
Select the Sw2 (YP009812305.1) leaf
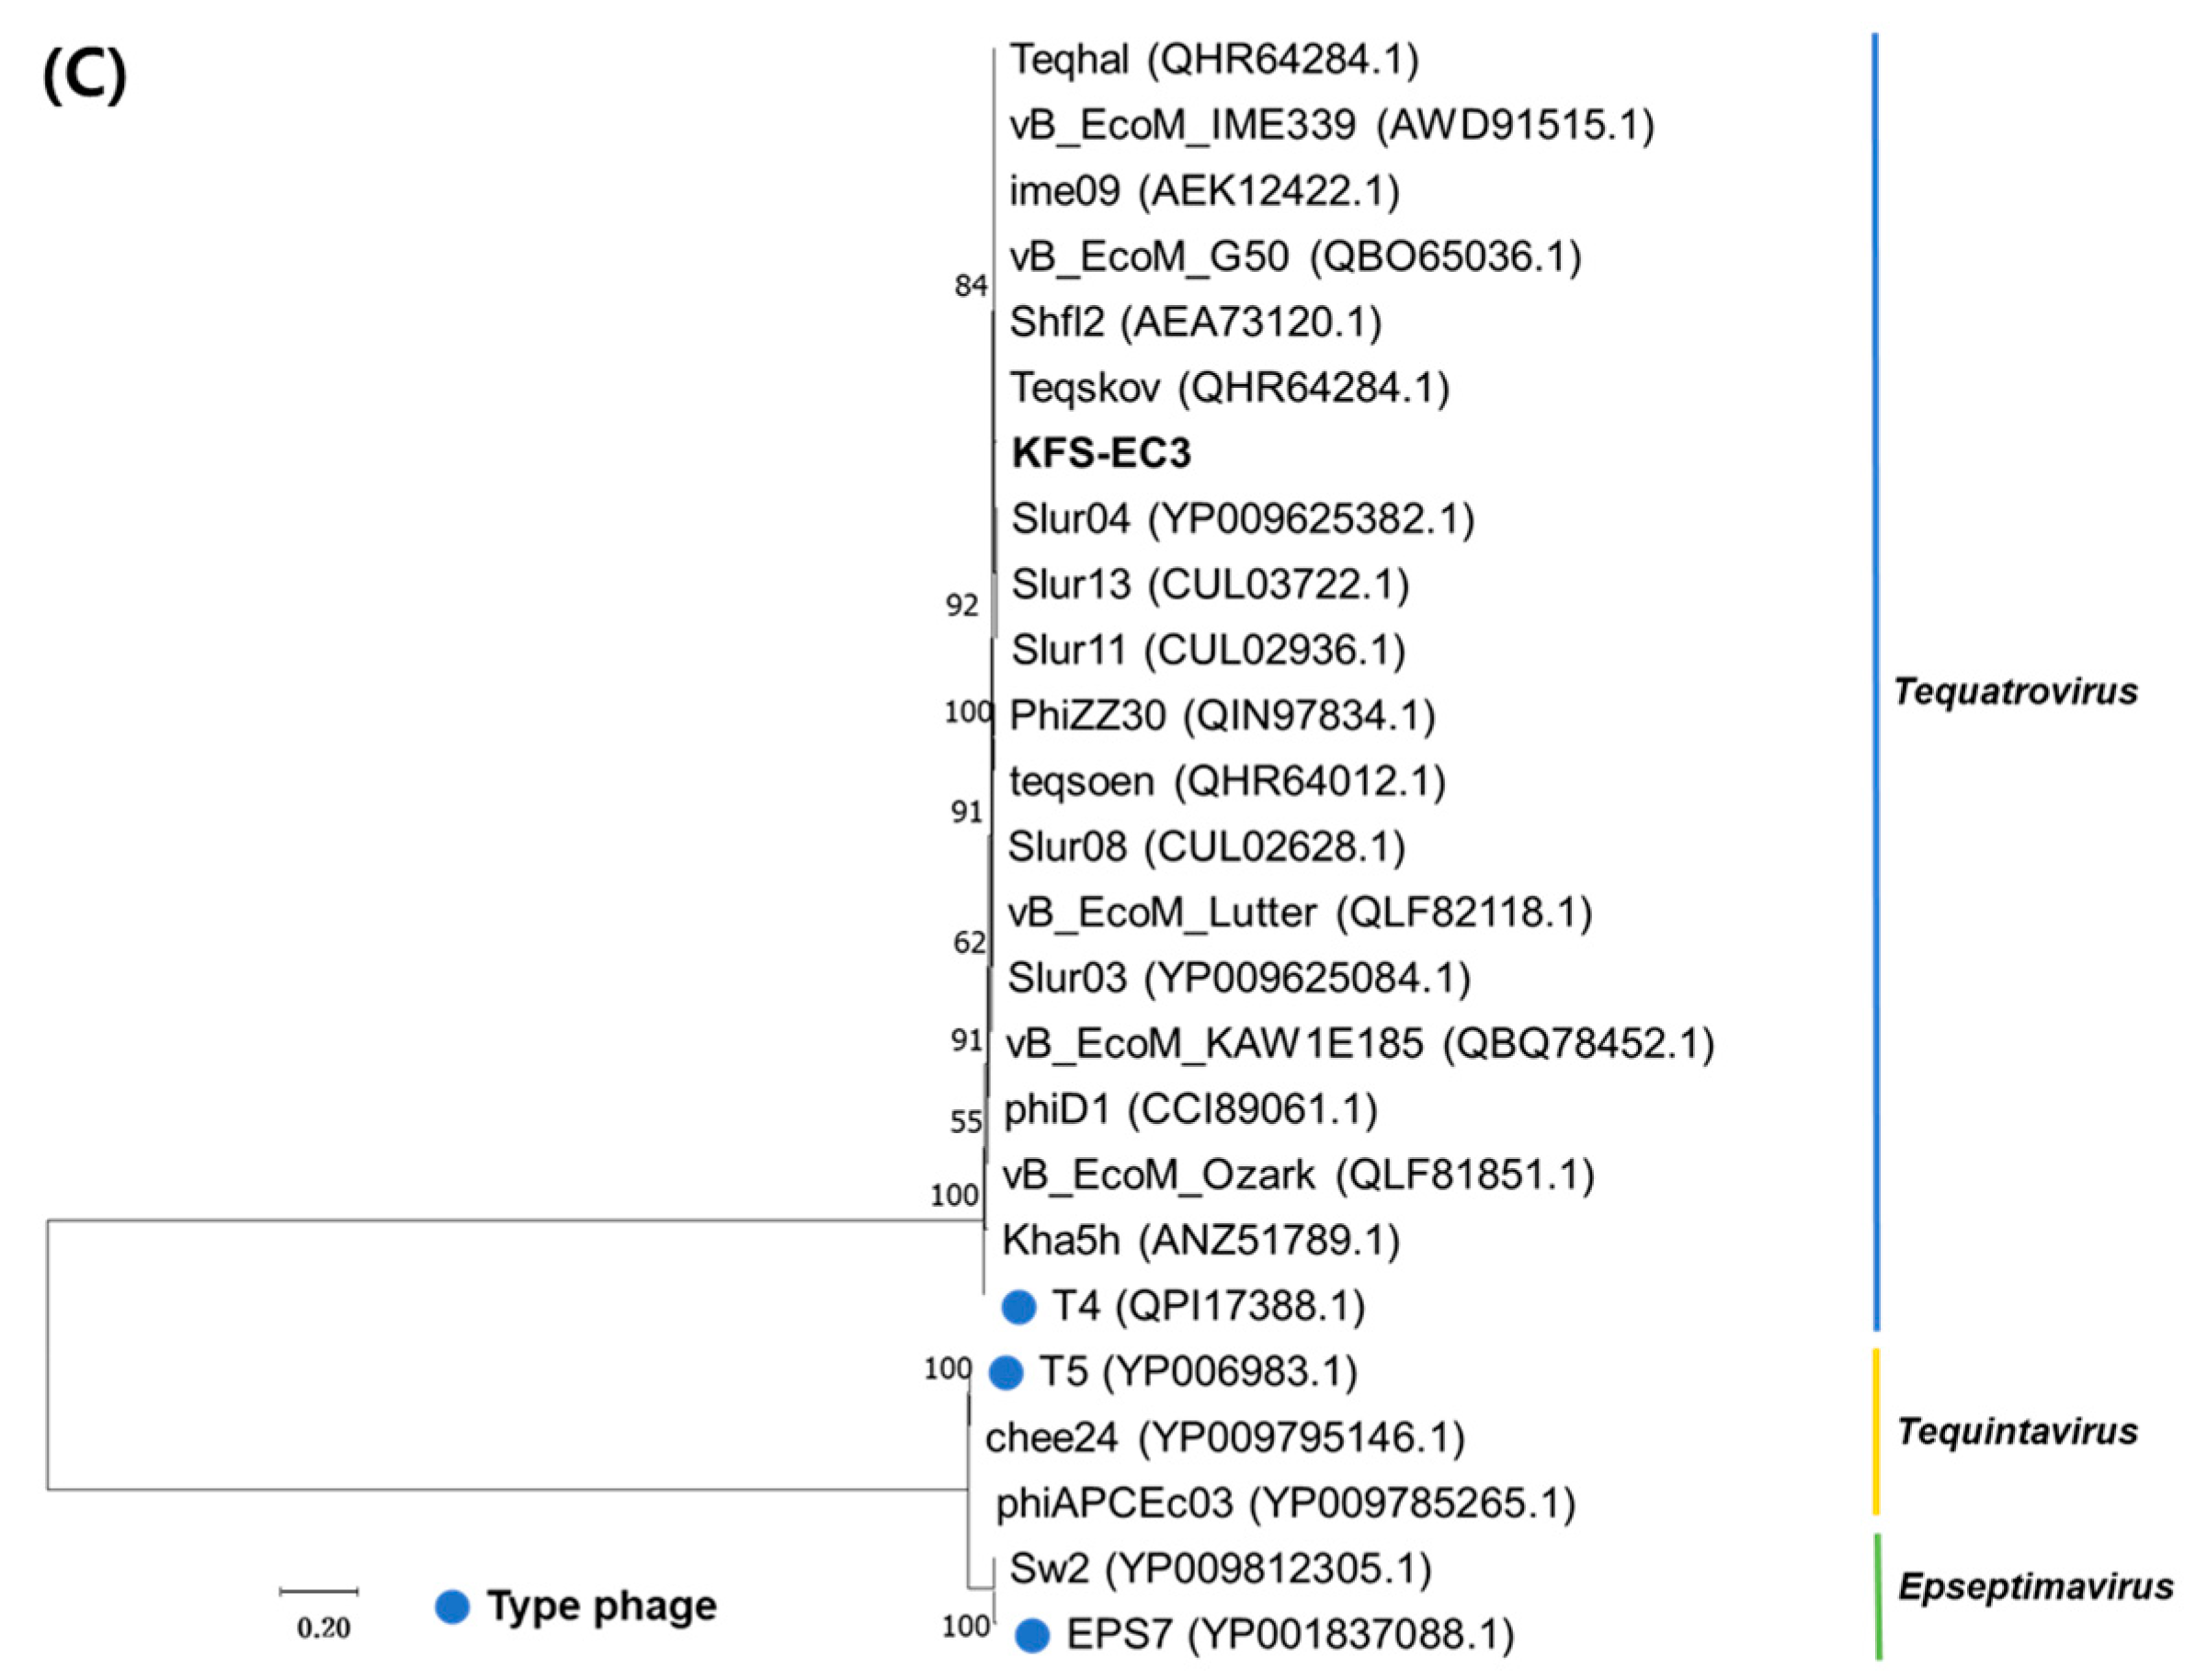[x=1220, y=1569]
